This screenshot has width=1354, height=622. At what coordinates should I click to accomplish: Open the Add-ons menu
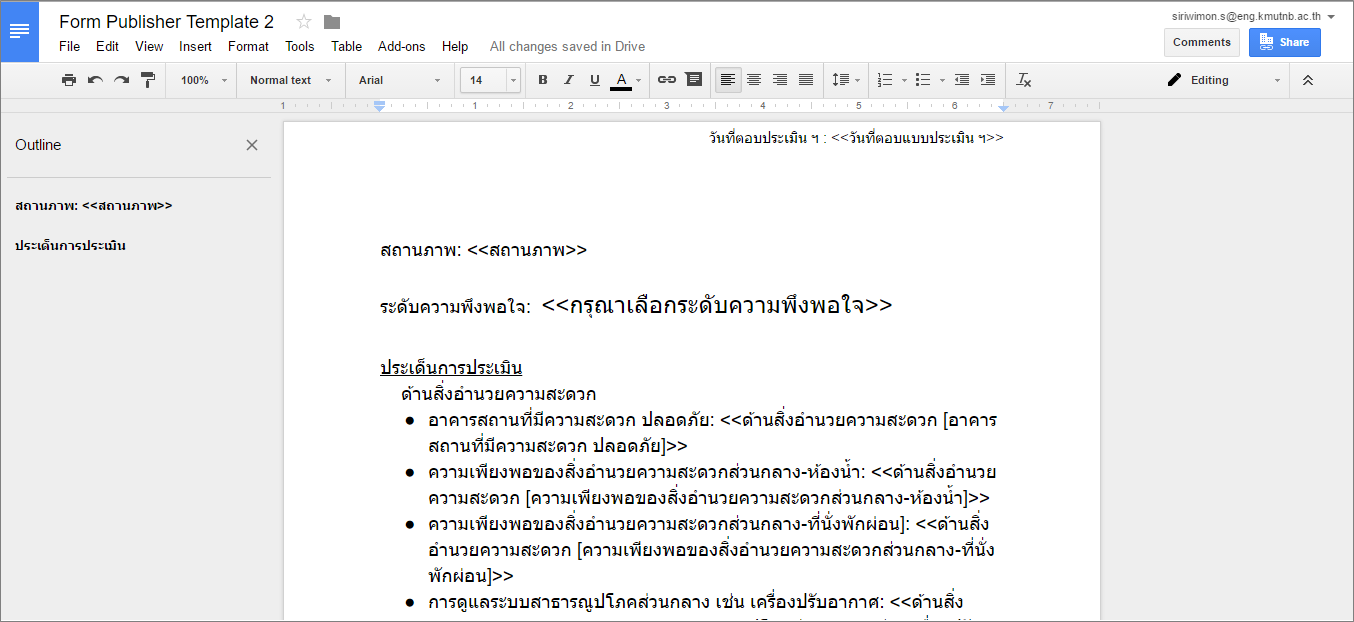click(401, 46)
